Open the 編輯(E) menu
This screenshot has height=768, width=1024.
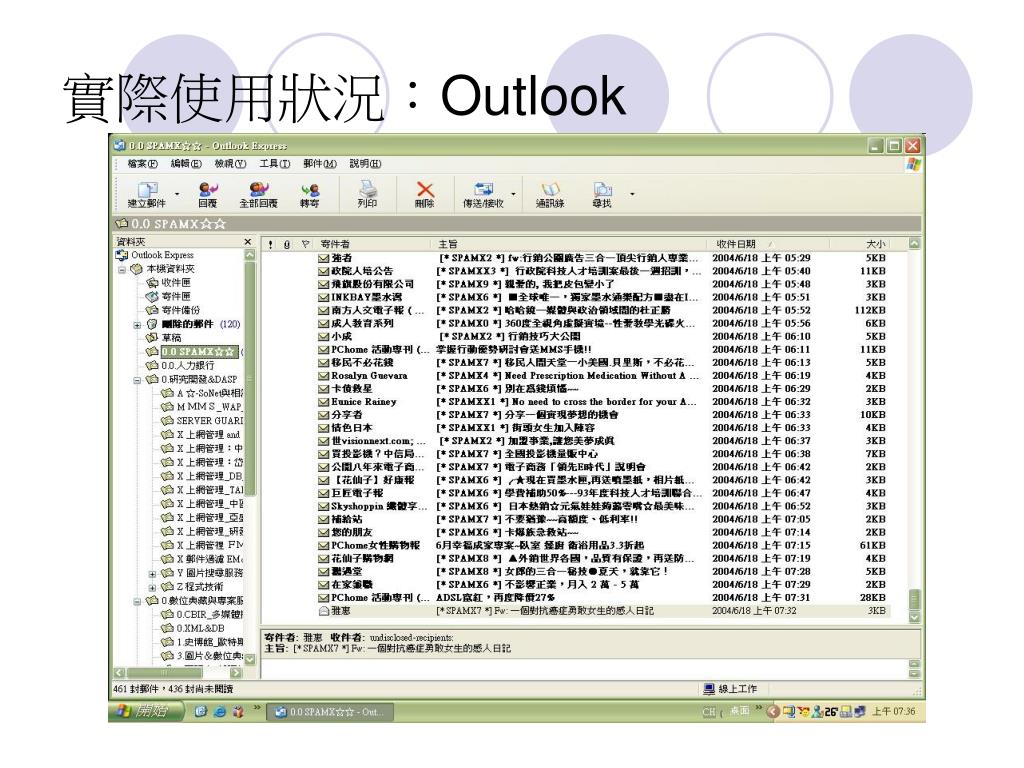pos(186,164)
